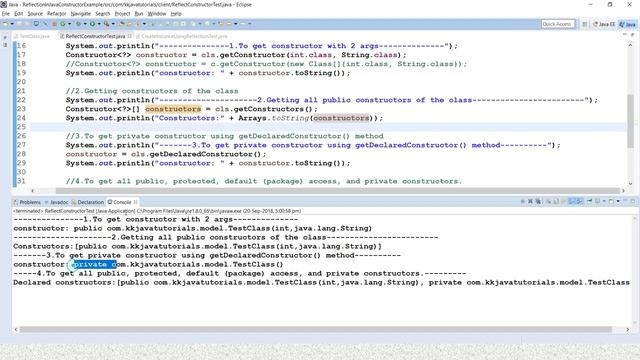Click the Clear Console icon

[549, 201]
